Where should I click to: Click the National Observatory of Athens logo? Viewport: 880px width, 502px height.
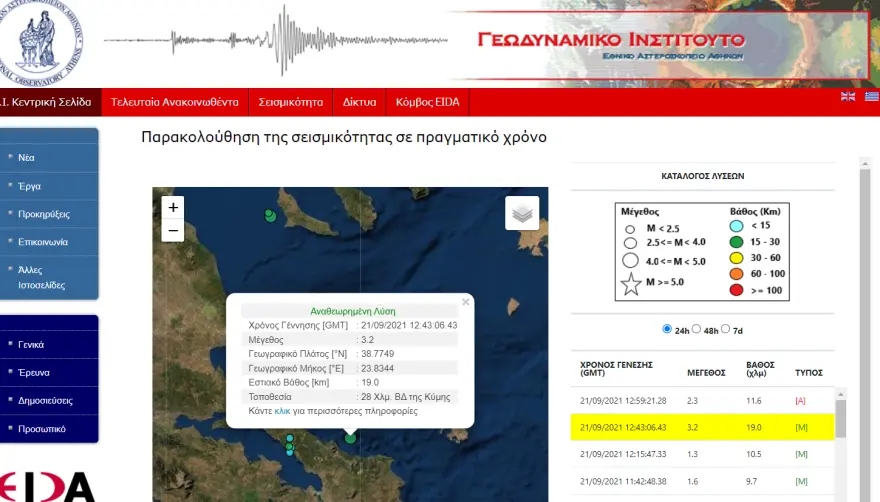(42, 40)
